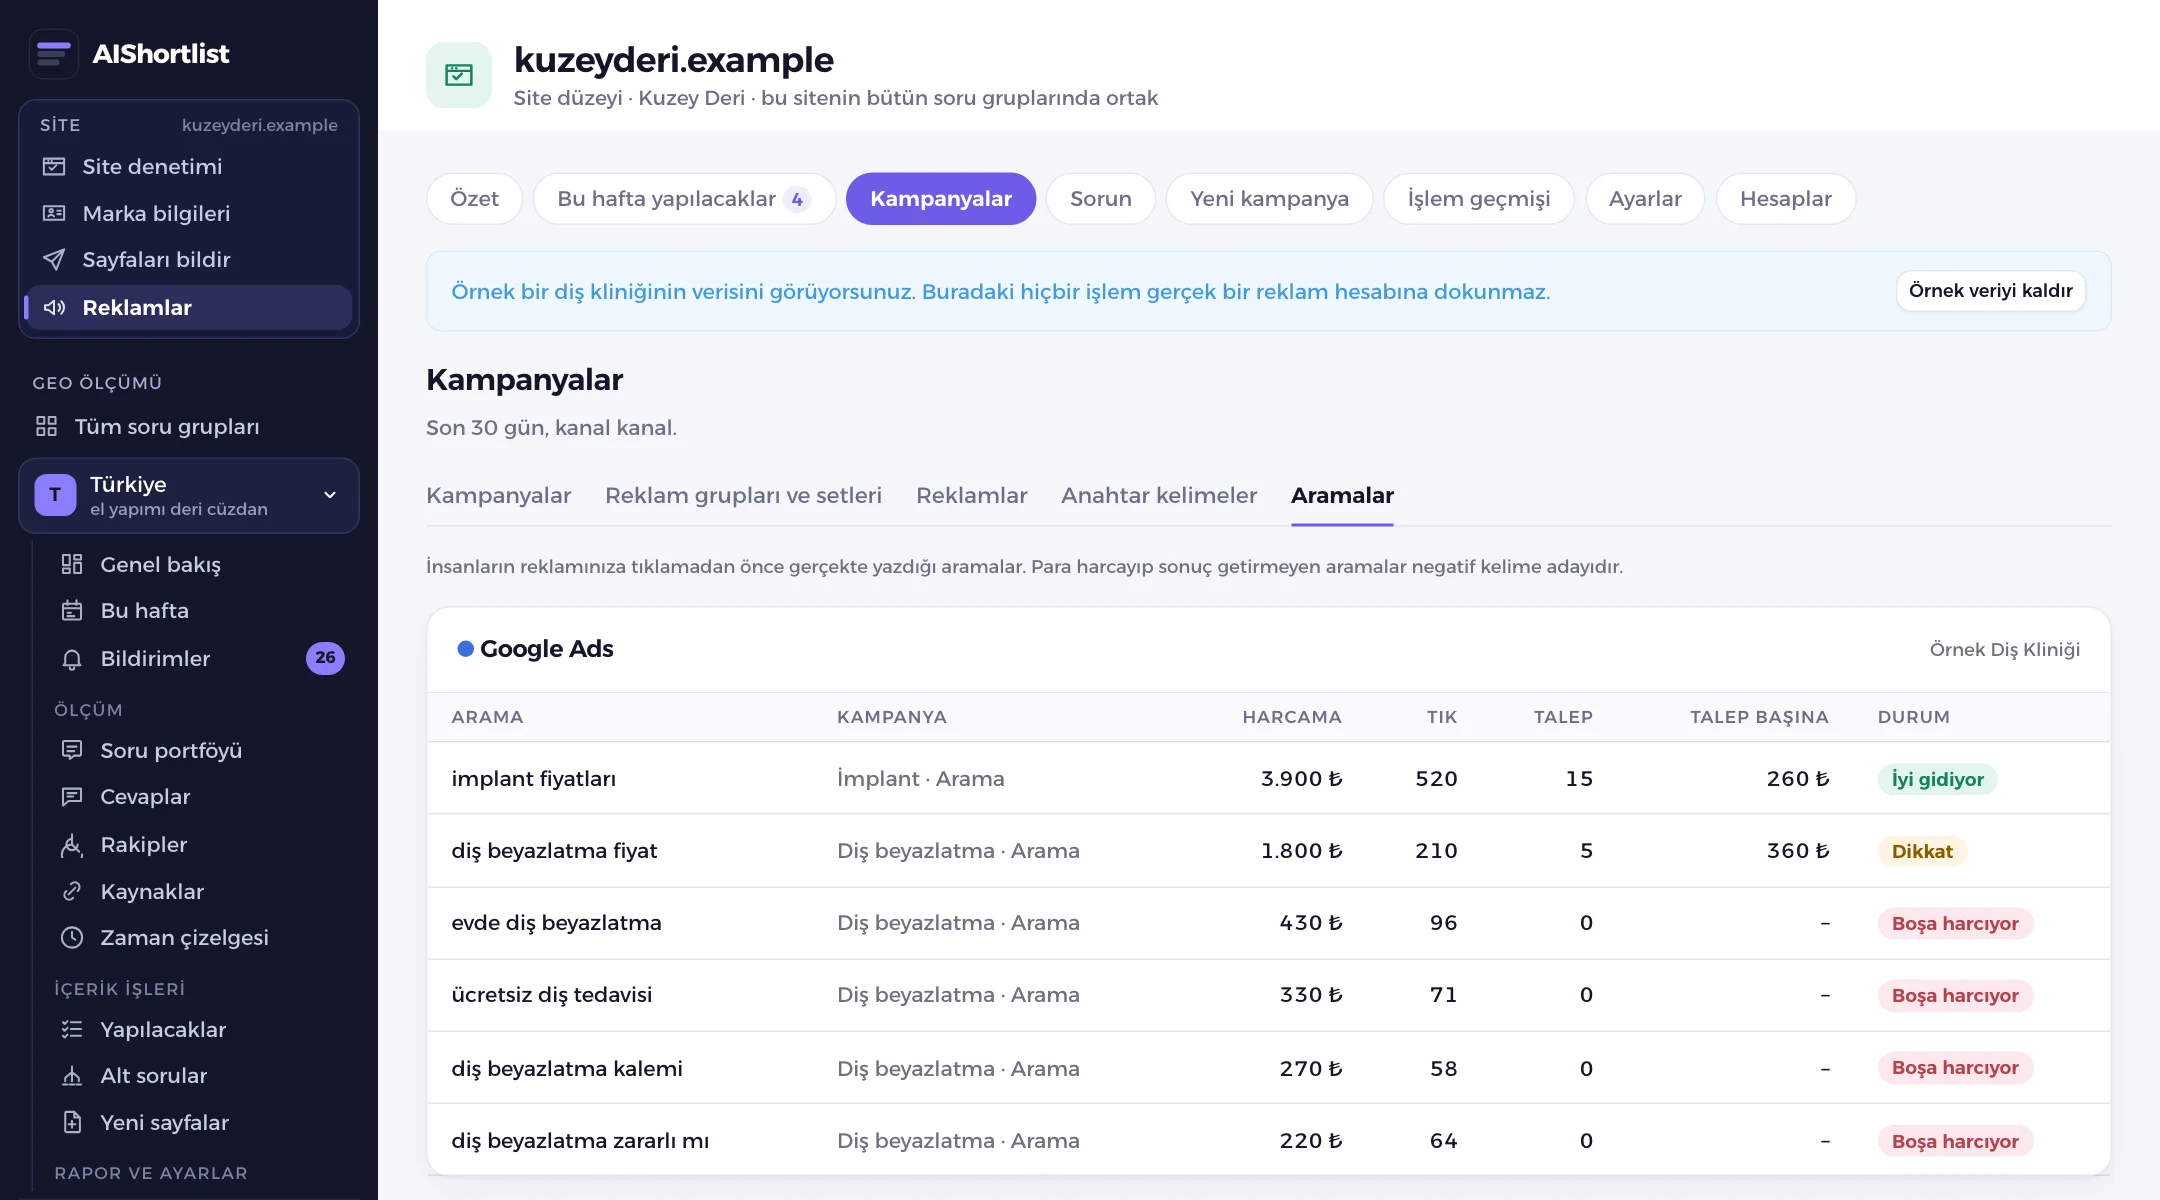Click the 3.900 ₺ spend value
This screenshot has width=2160, height=1200.
pyautogui.click(x=1301, y=778)
